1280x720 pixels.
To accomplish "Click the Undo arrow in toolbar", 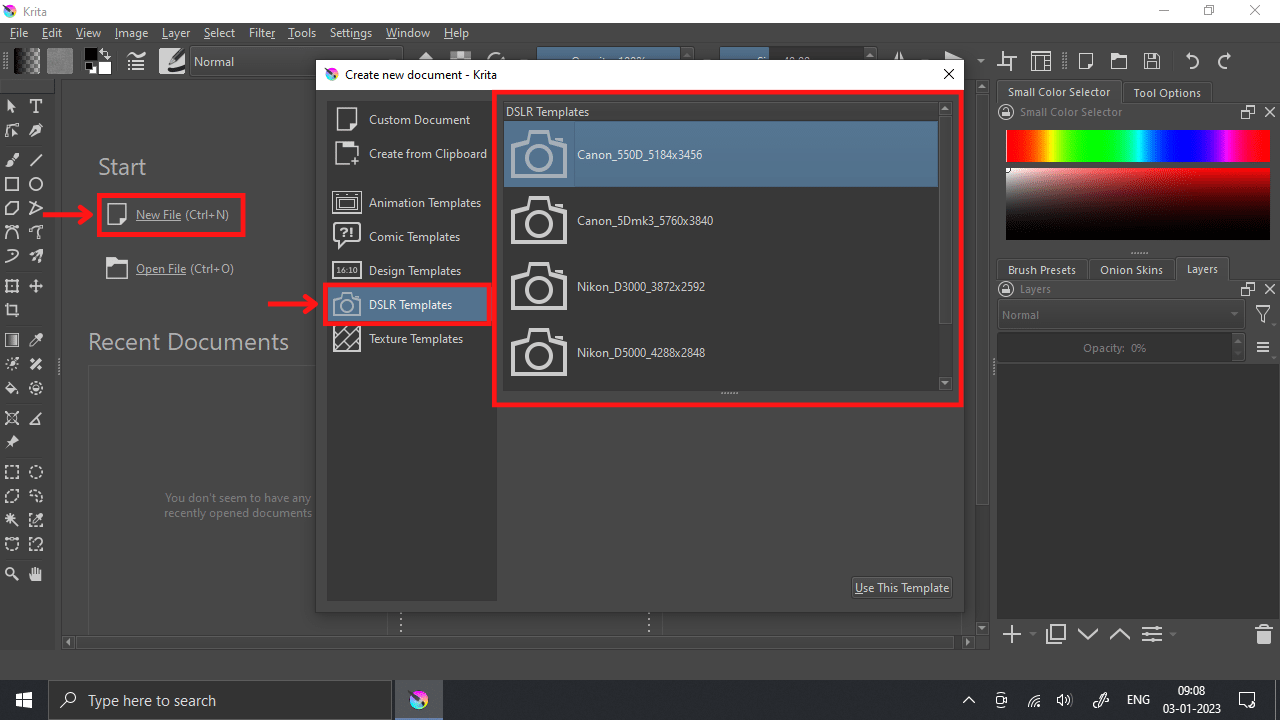I will (x=1191, y=61).
